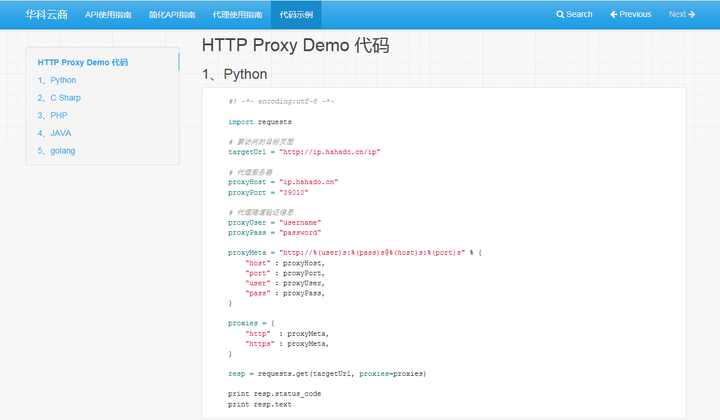Image resolution: width=720 pixels, height=420 pixels.
Task: Open the PHP sidebar entry
Action: (x=52, y=115)
